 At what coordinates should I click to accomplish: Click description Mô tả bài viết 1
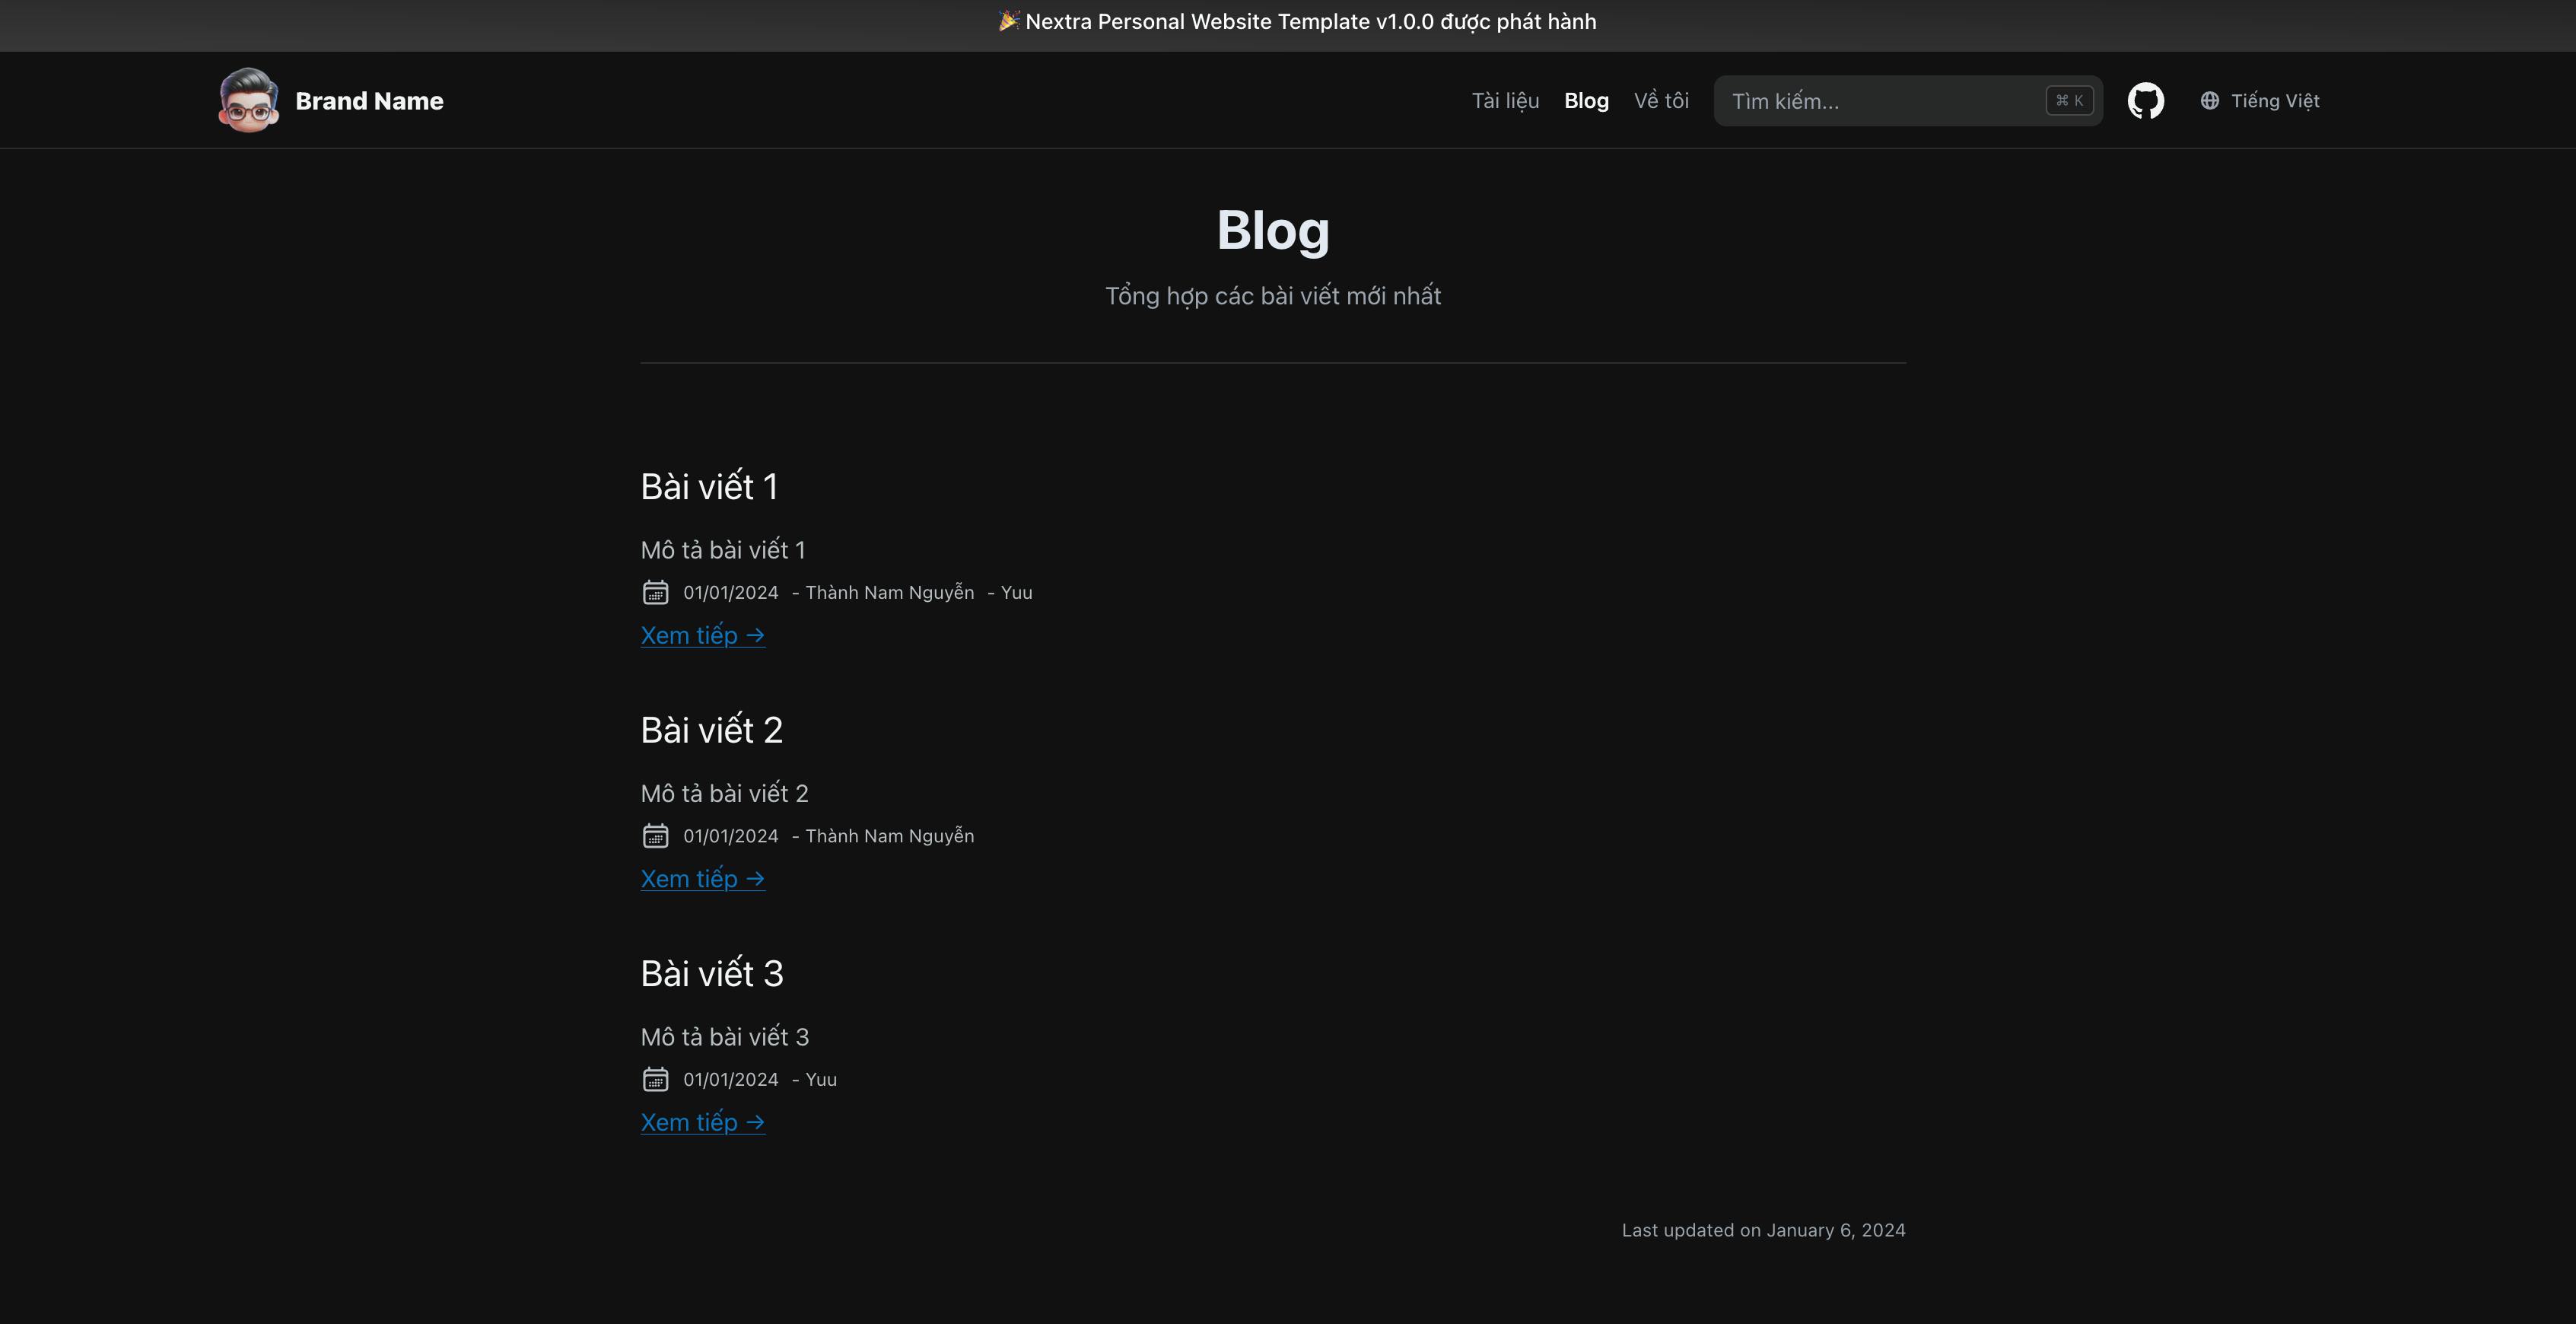pyautogui.click(x=723, y=550)
